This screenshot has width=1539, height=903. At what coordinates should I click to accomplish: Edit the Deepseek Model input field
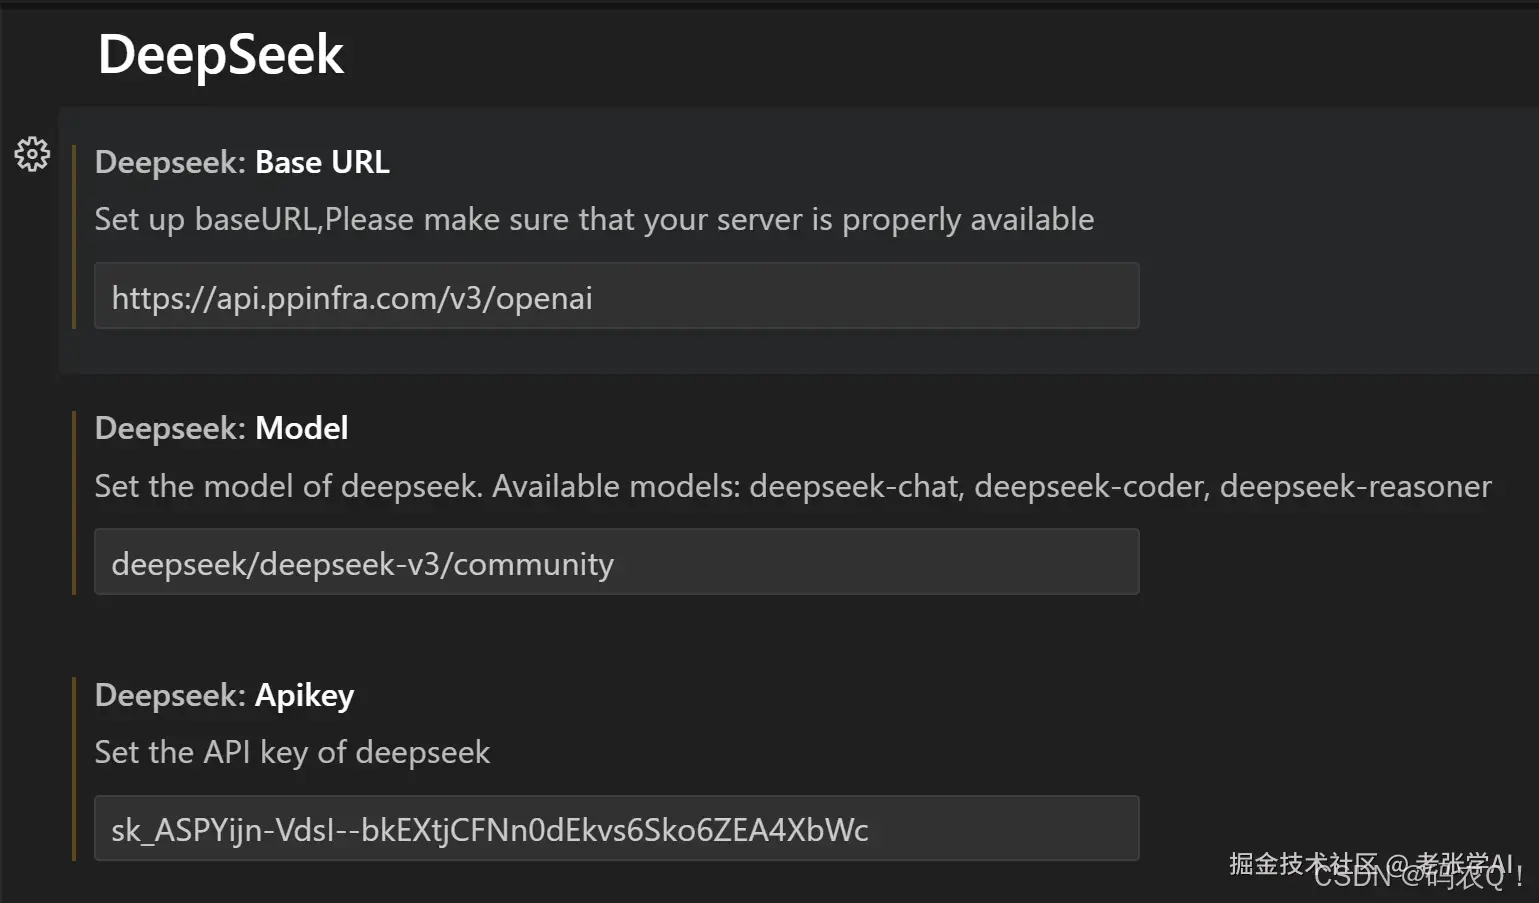click(616, 562)
